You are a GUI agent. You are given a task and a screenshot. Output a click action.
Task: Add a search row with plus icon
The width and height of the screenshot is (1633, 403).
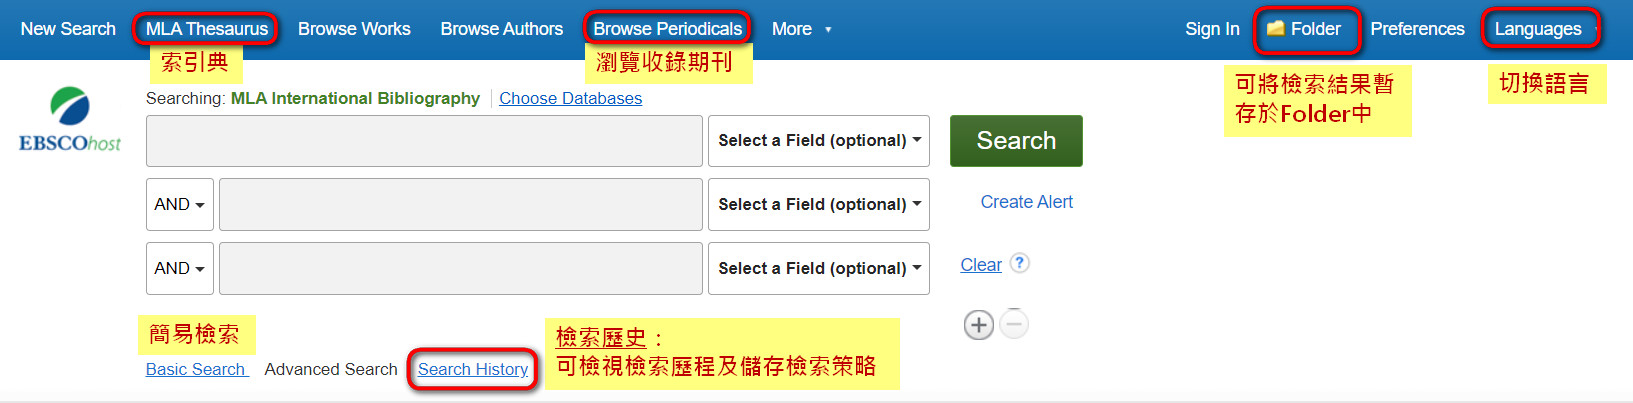(x=979, y=325)
